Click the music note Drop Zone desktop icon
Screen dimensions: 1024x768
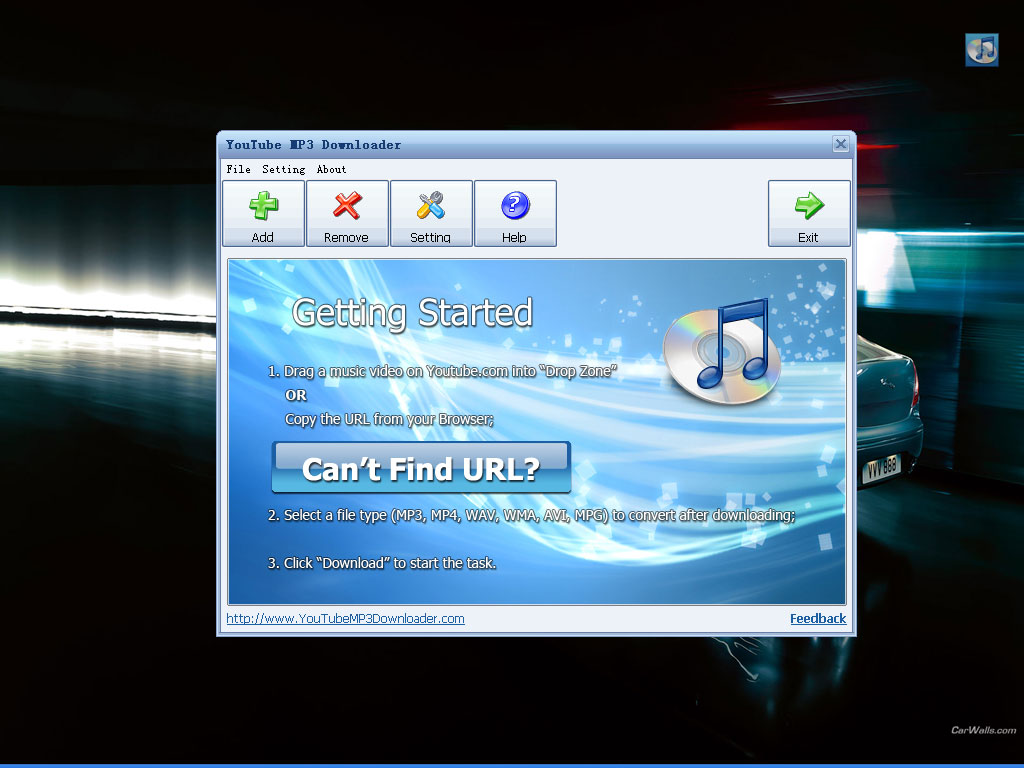[982, 50]
